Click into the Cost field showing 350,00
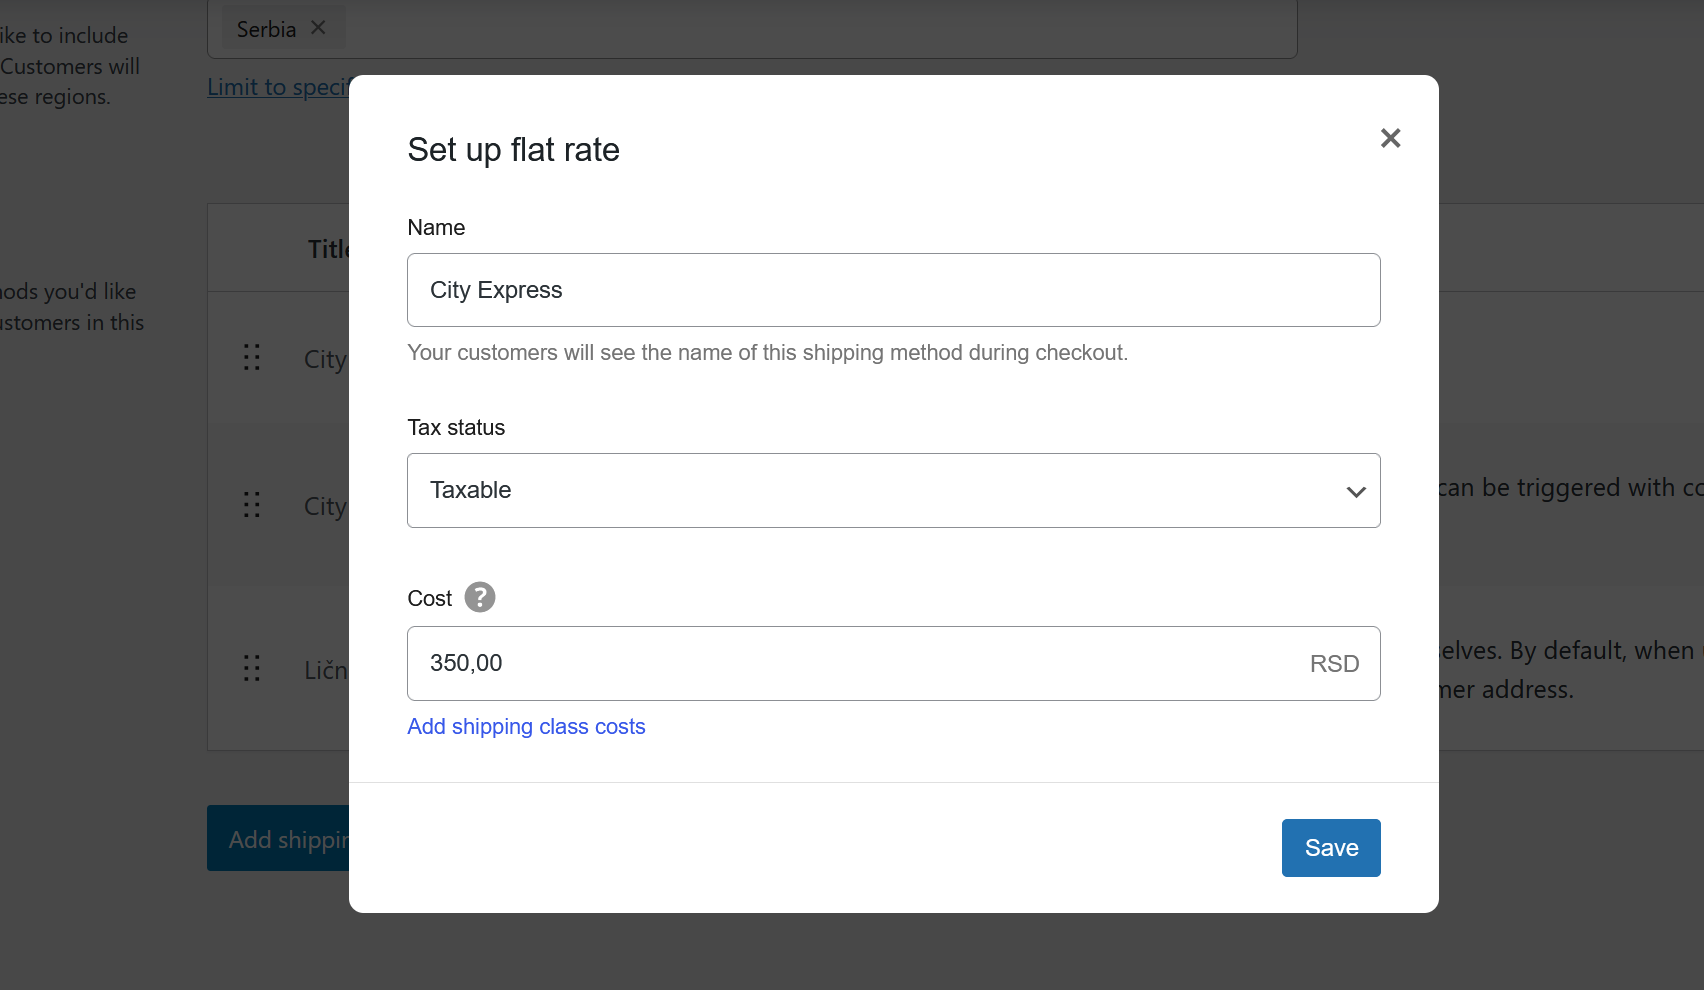The width and height of the screenshot is (1704, 990). coord(893,663)
